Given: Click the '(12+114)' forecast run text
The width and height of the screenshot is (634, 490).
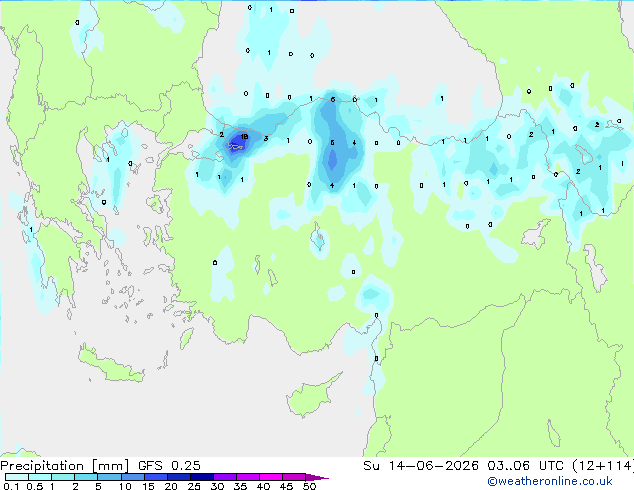Looking at the screenshot, I should click(603, 466).
